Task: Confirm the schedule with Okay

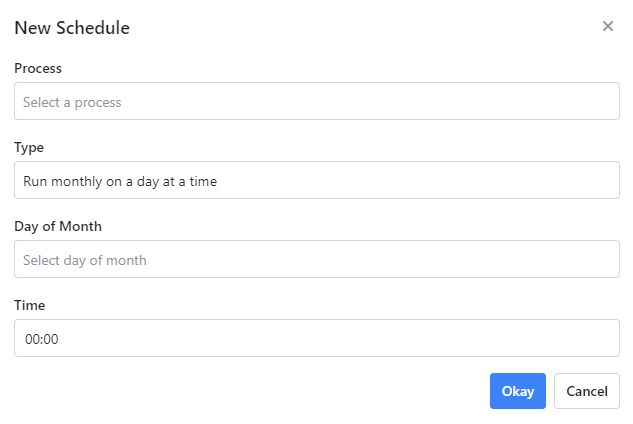Action: coord(517,391)
